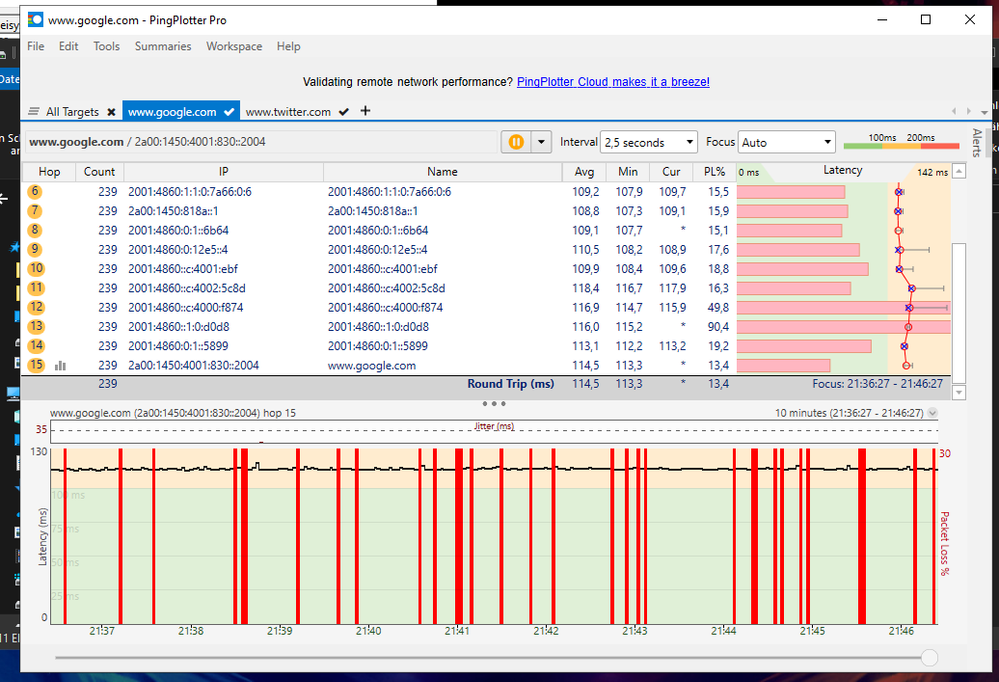The height and width of the screenshot is (682, 999).
Task: Pause the trace with the orange pause button
Action: click(516, 141)
